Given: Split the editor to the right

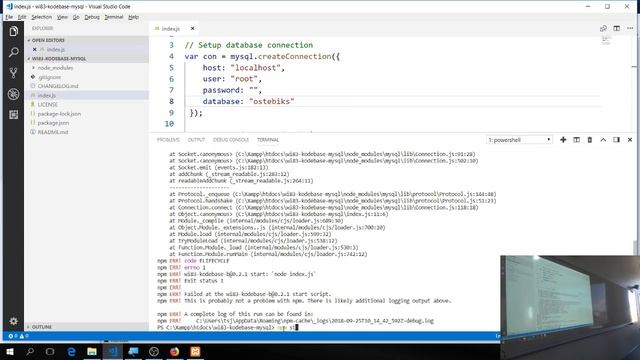Looking at the screenshot, I should (x=616, y=28).
